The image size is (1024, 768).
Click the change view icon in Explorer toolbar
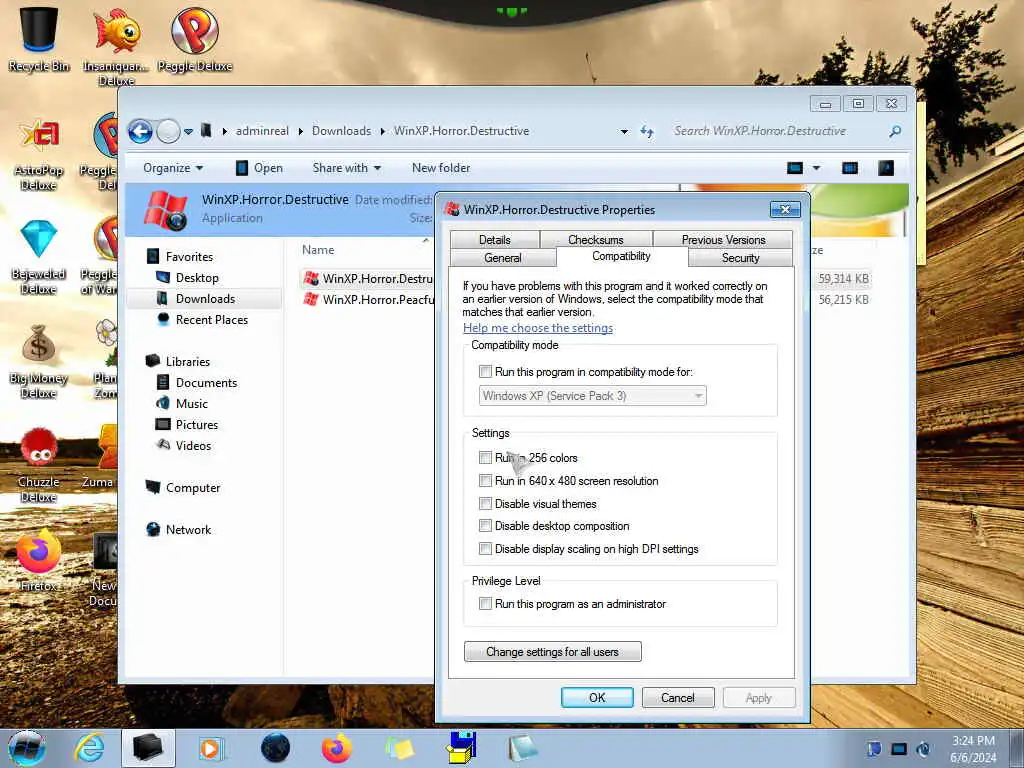coord(795,168)
